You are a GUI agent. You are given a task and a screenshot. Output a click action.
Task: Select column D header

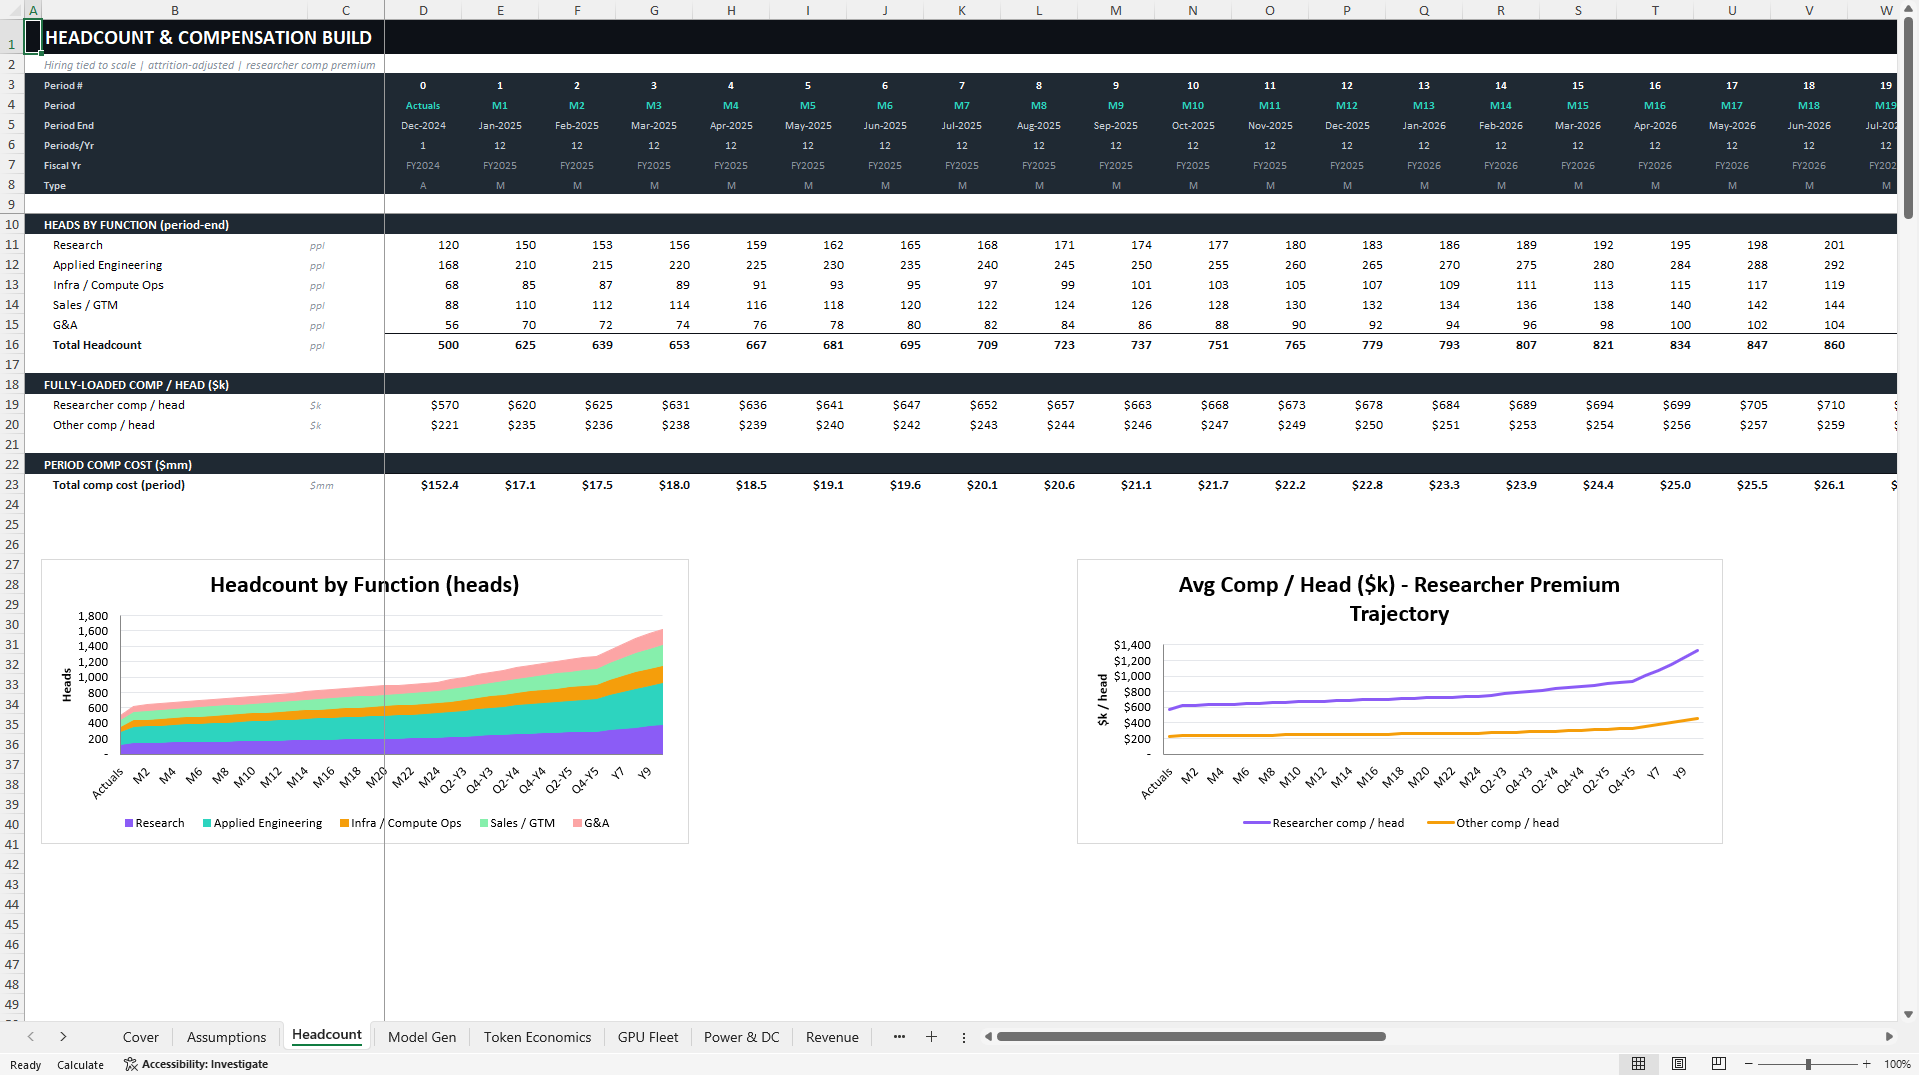click(423, 10)
